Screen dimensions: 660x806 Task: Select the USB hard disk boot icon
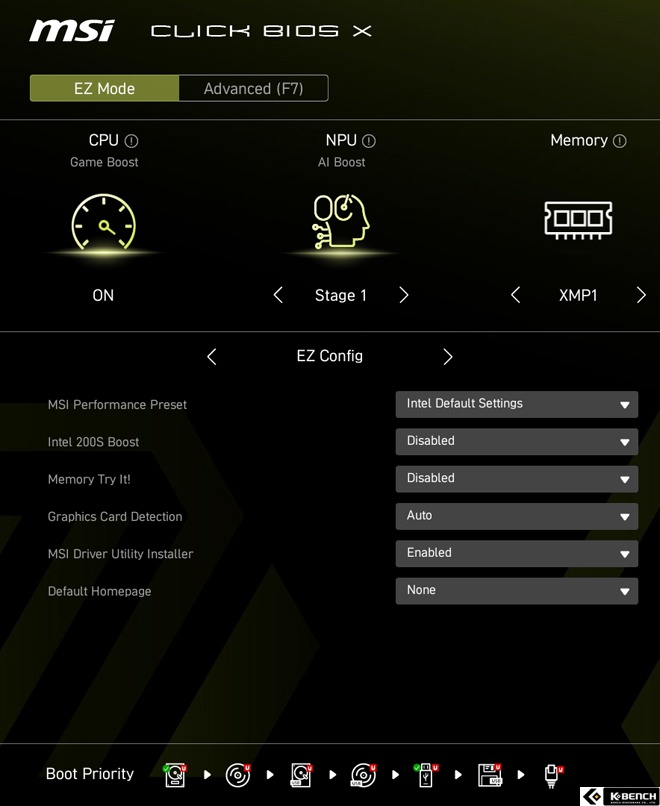click(x=301, y=775)
